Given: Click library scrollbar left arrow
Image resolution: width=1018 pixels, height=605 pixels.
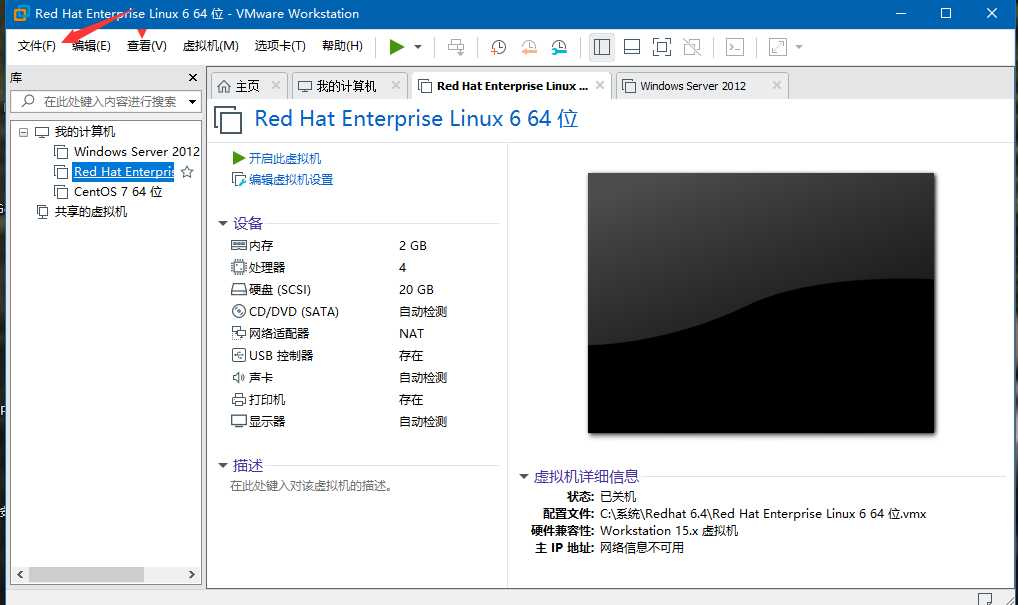Looking at the screenshot, I should [x=20, y=574].
